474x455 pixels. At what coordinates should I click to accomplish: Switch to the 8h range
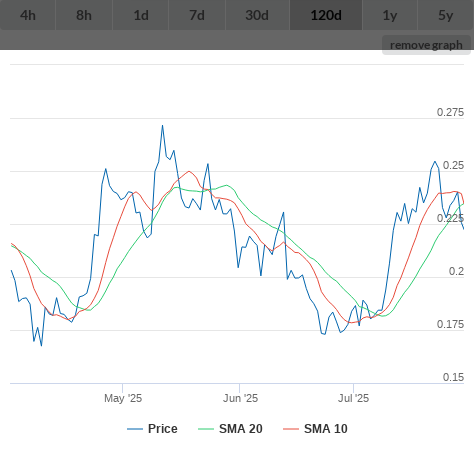click(x=84, y=15)
